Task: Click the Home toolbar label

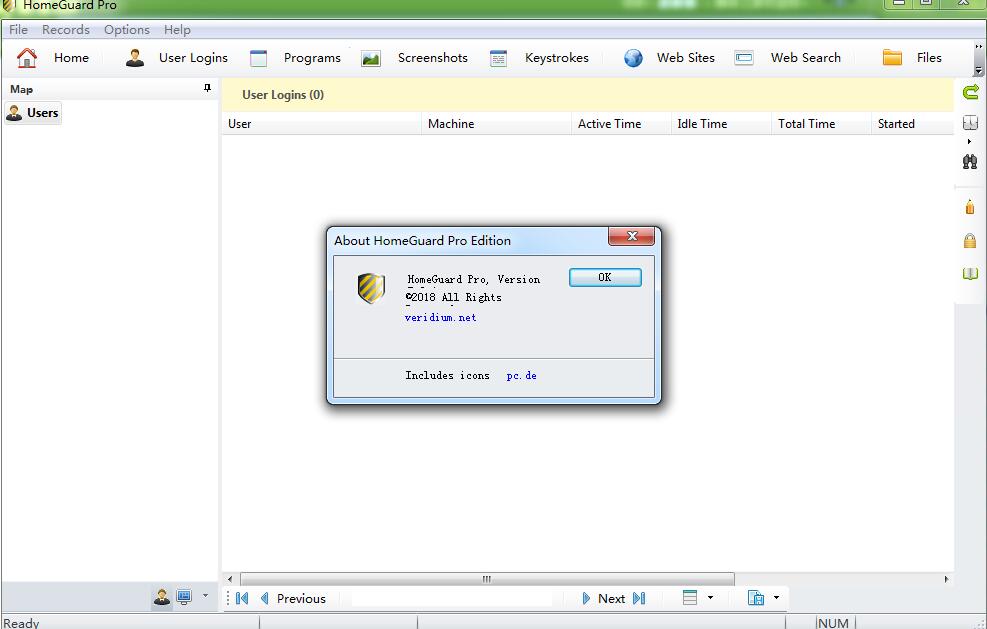Action: [71, 58]
